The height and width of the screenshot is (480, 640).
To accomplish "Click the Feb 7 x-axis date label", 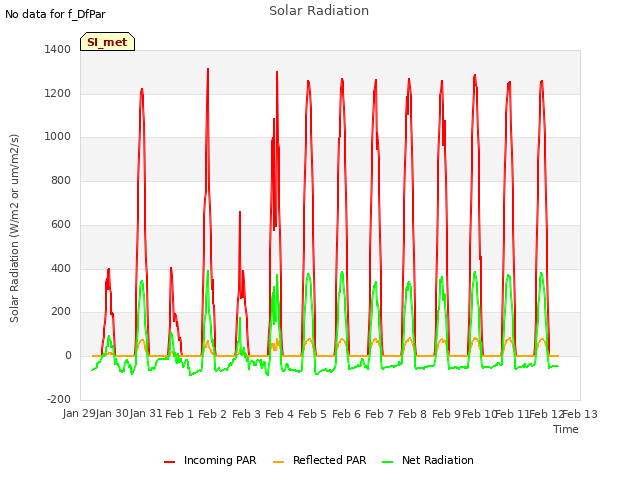I will click(379, 414).
